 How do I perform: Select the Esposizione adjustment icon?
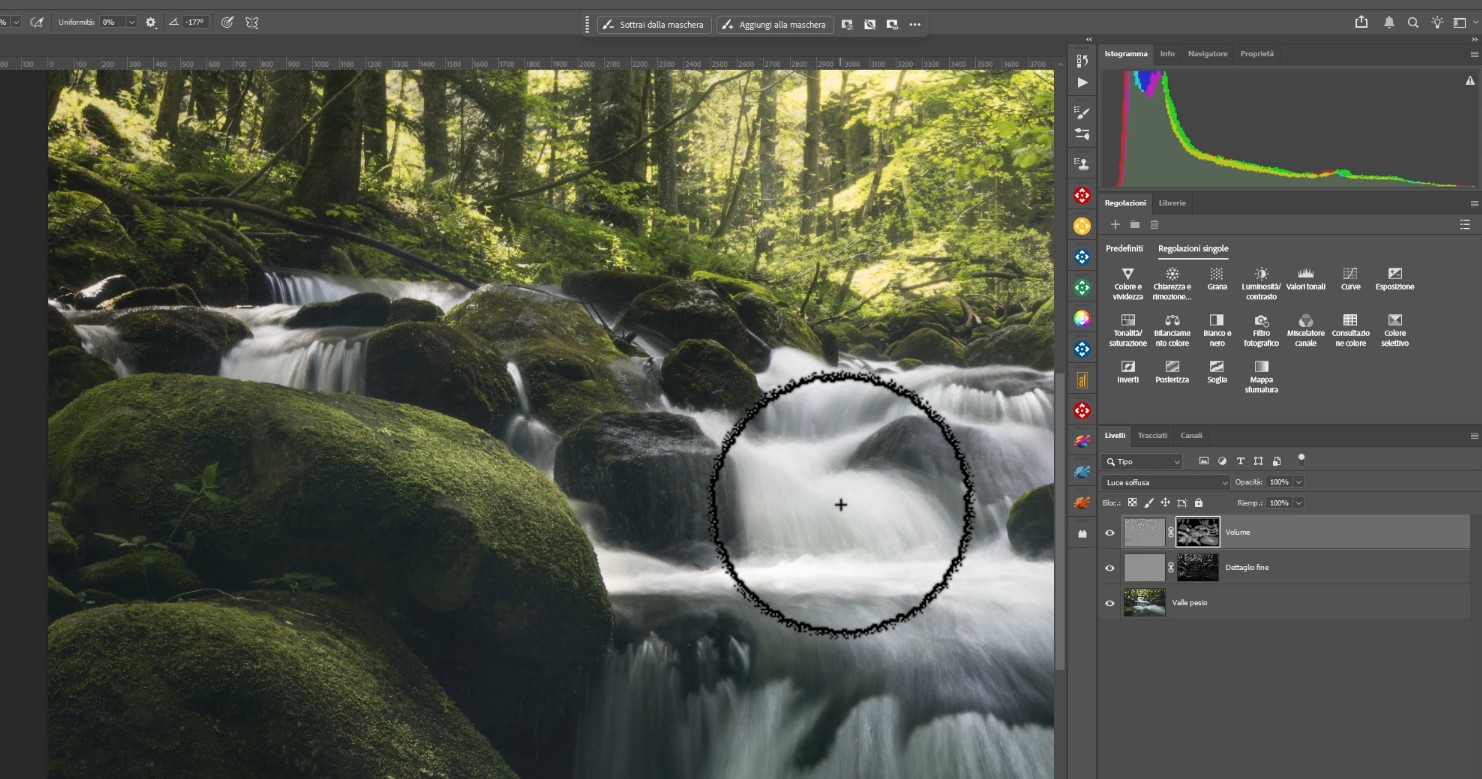tap(1395, 273)
